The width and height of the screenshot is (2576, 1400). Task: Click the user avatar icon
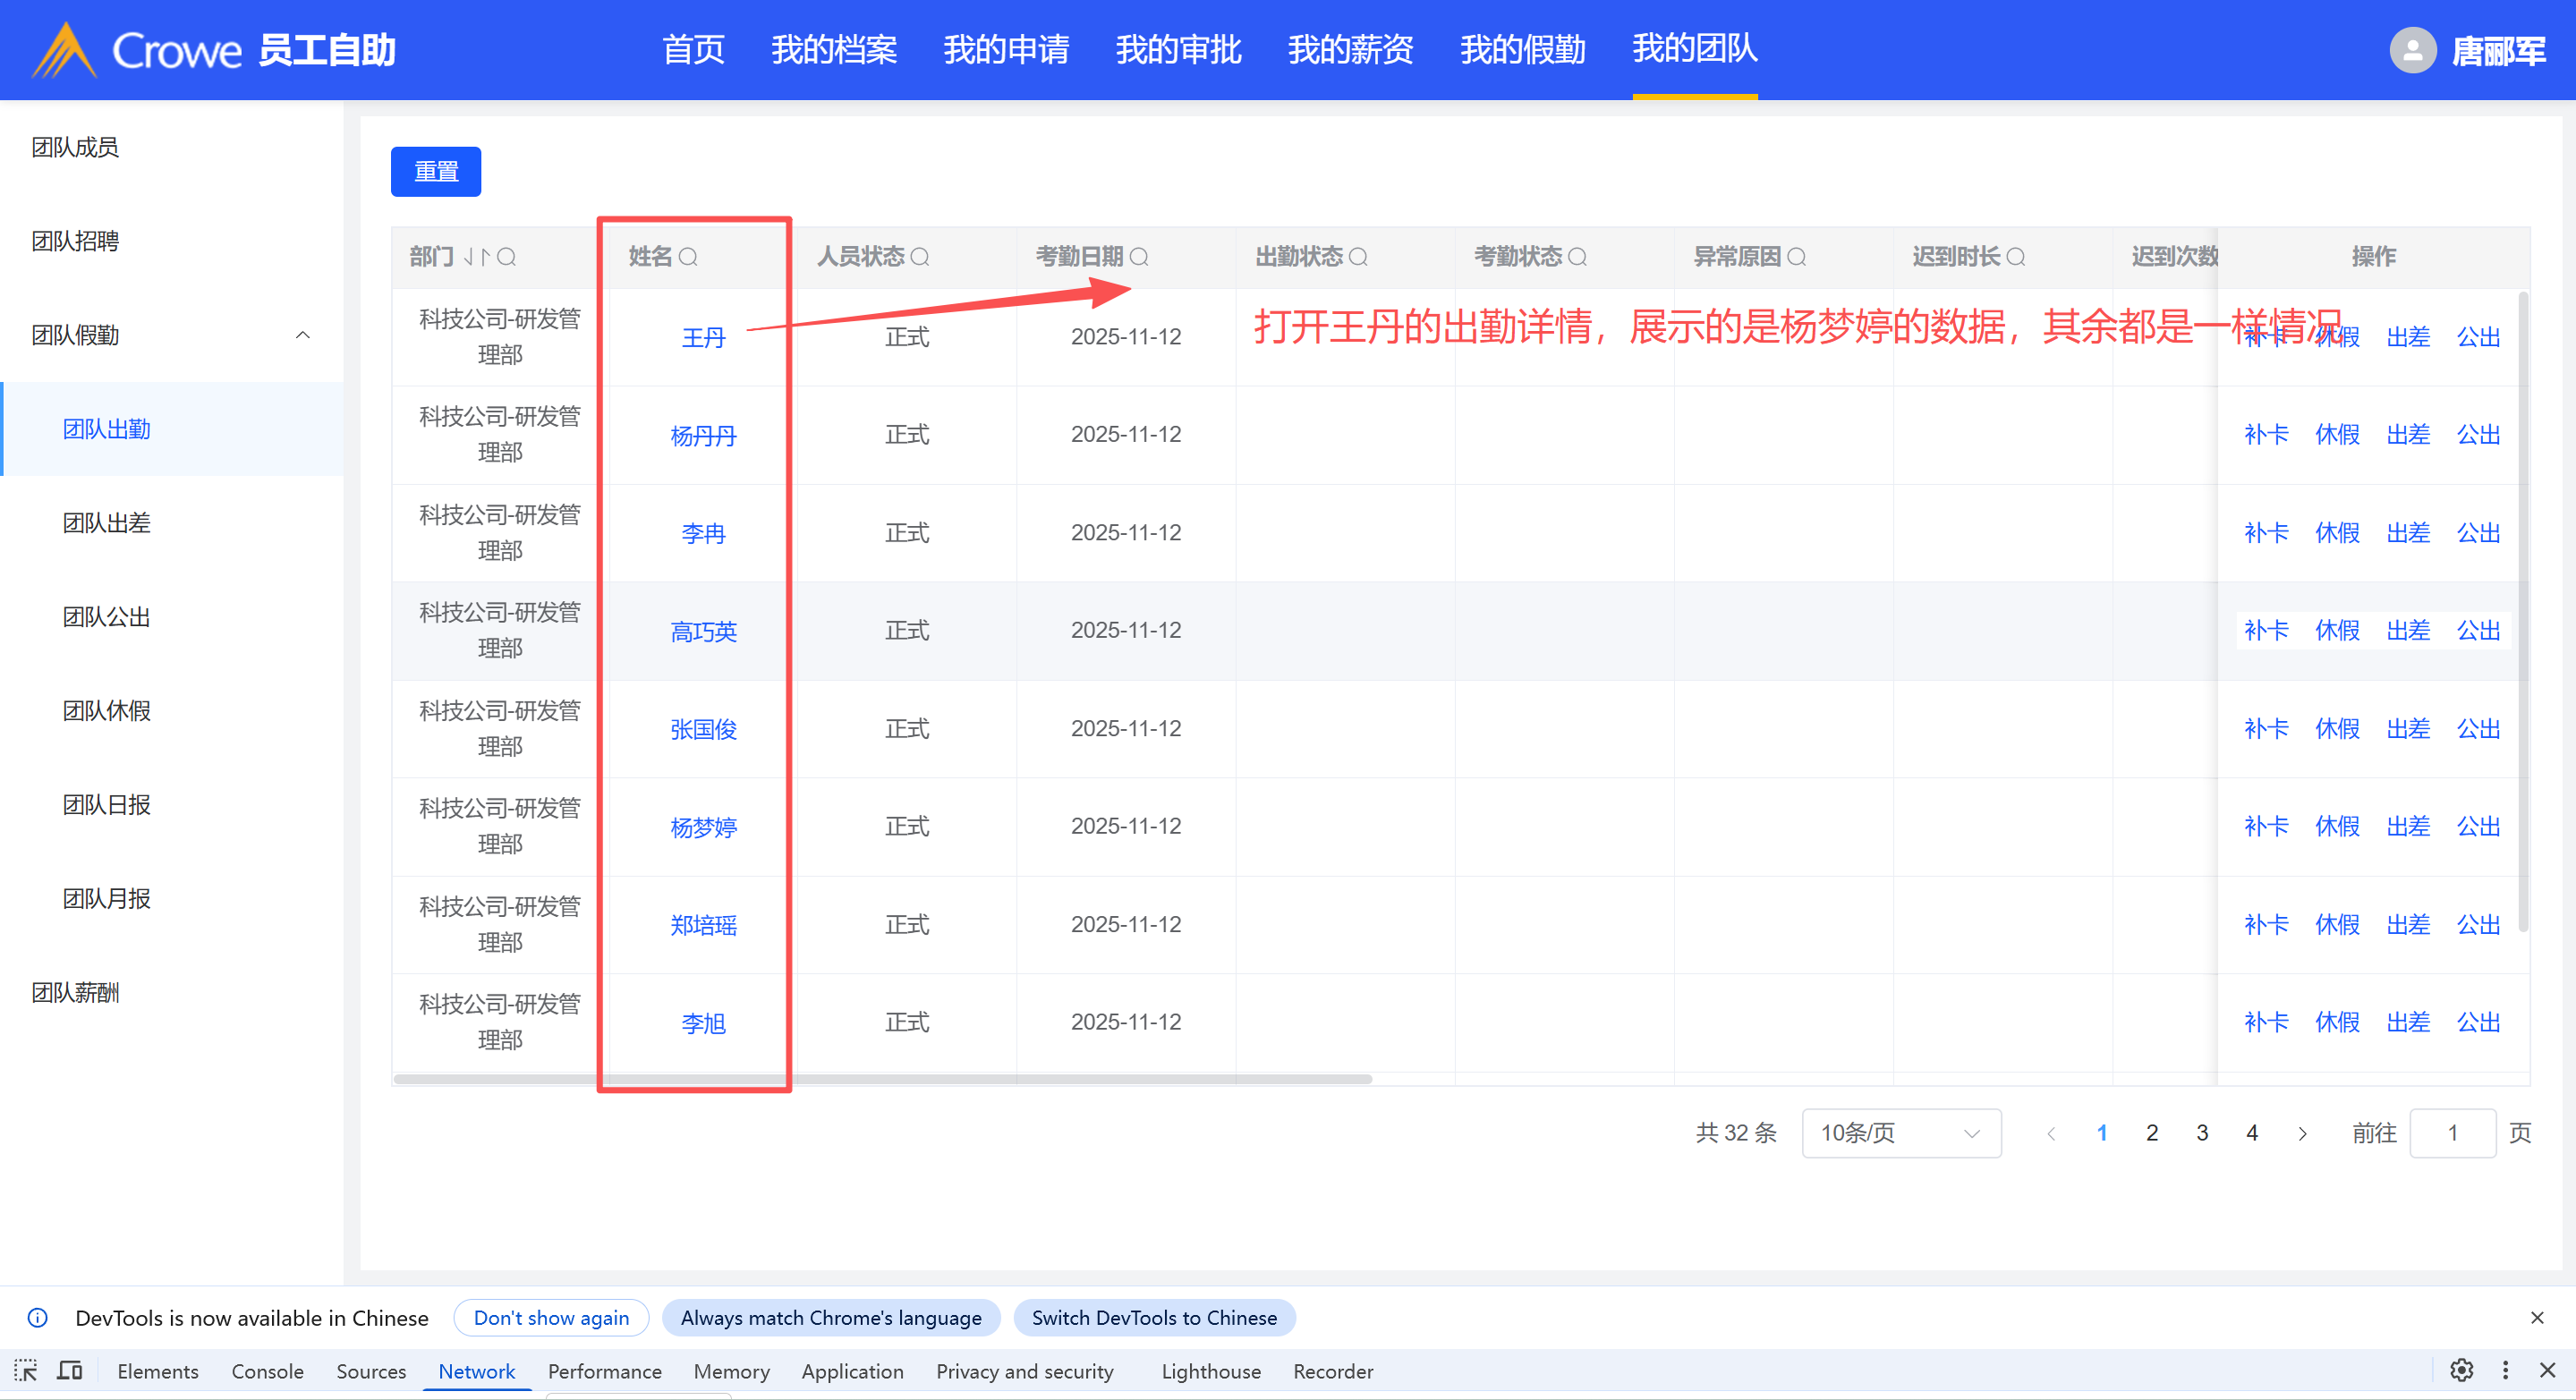[x=2412, y=50]
